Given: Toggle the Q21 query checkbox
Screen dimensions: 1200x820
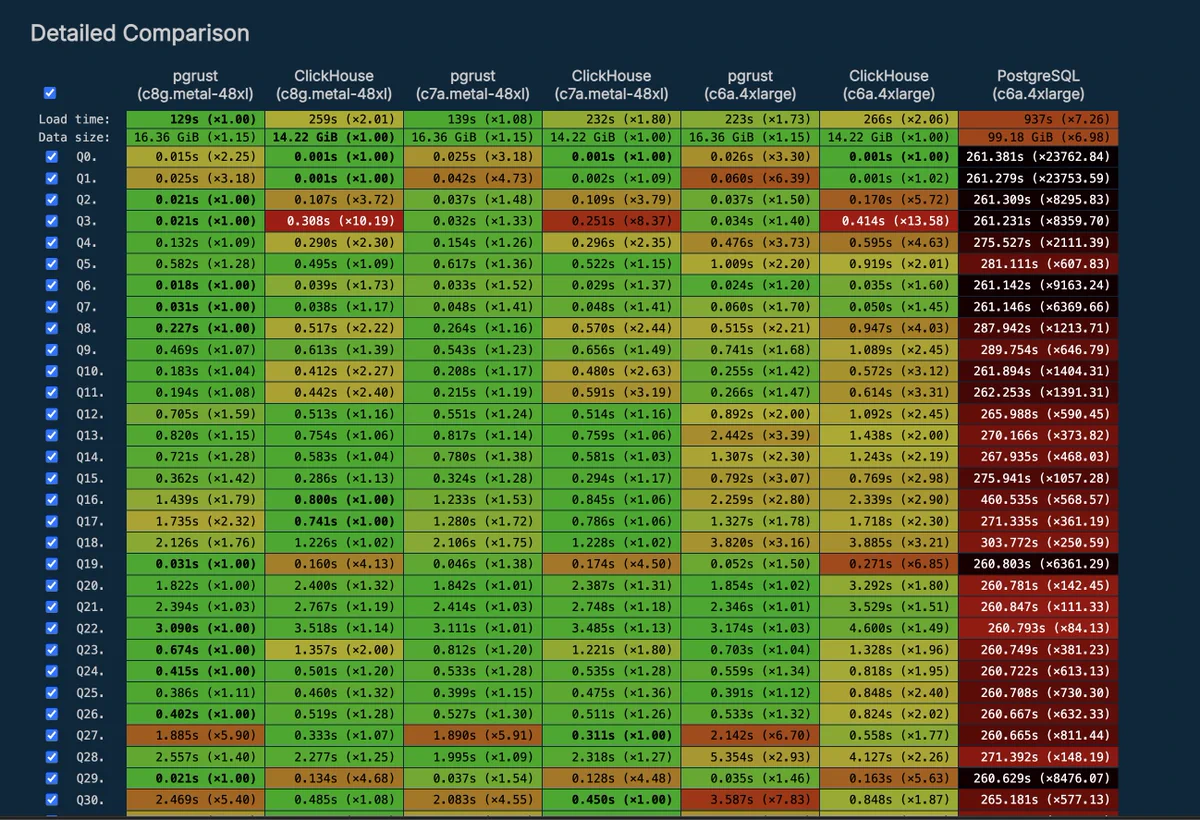Looking at the screenshot, I should pyautogui.click(x=51, y=606).
